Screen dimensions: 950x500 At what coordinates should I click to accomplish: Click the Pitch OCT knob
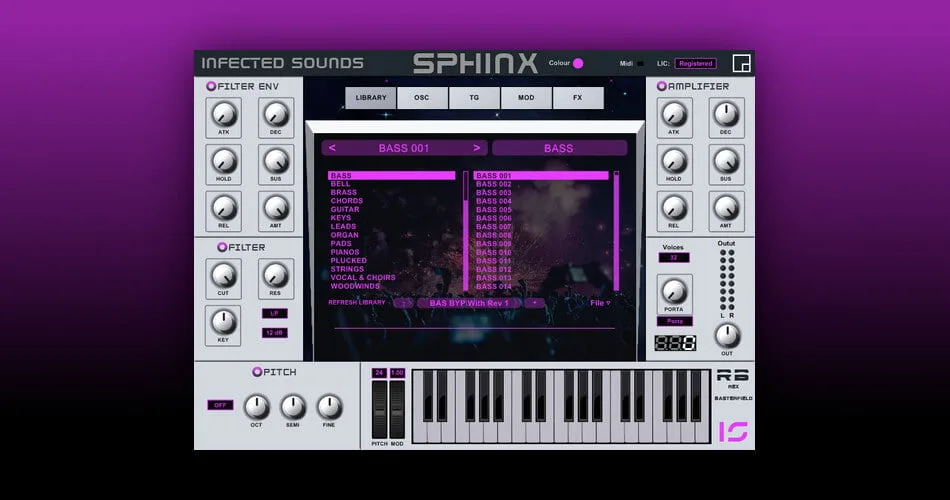tap(256, 407)
